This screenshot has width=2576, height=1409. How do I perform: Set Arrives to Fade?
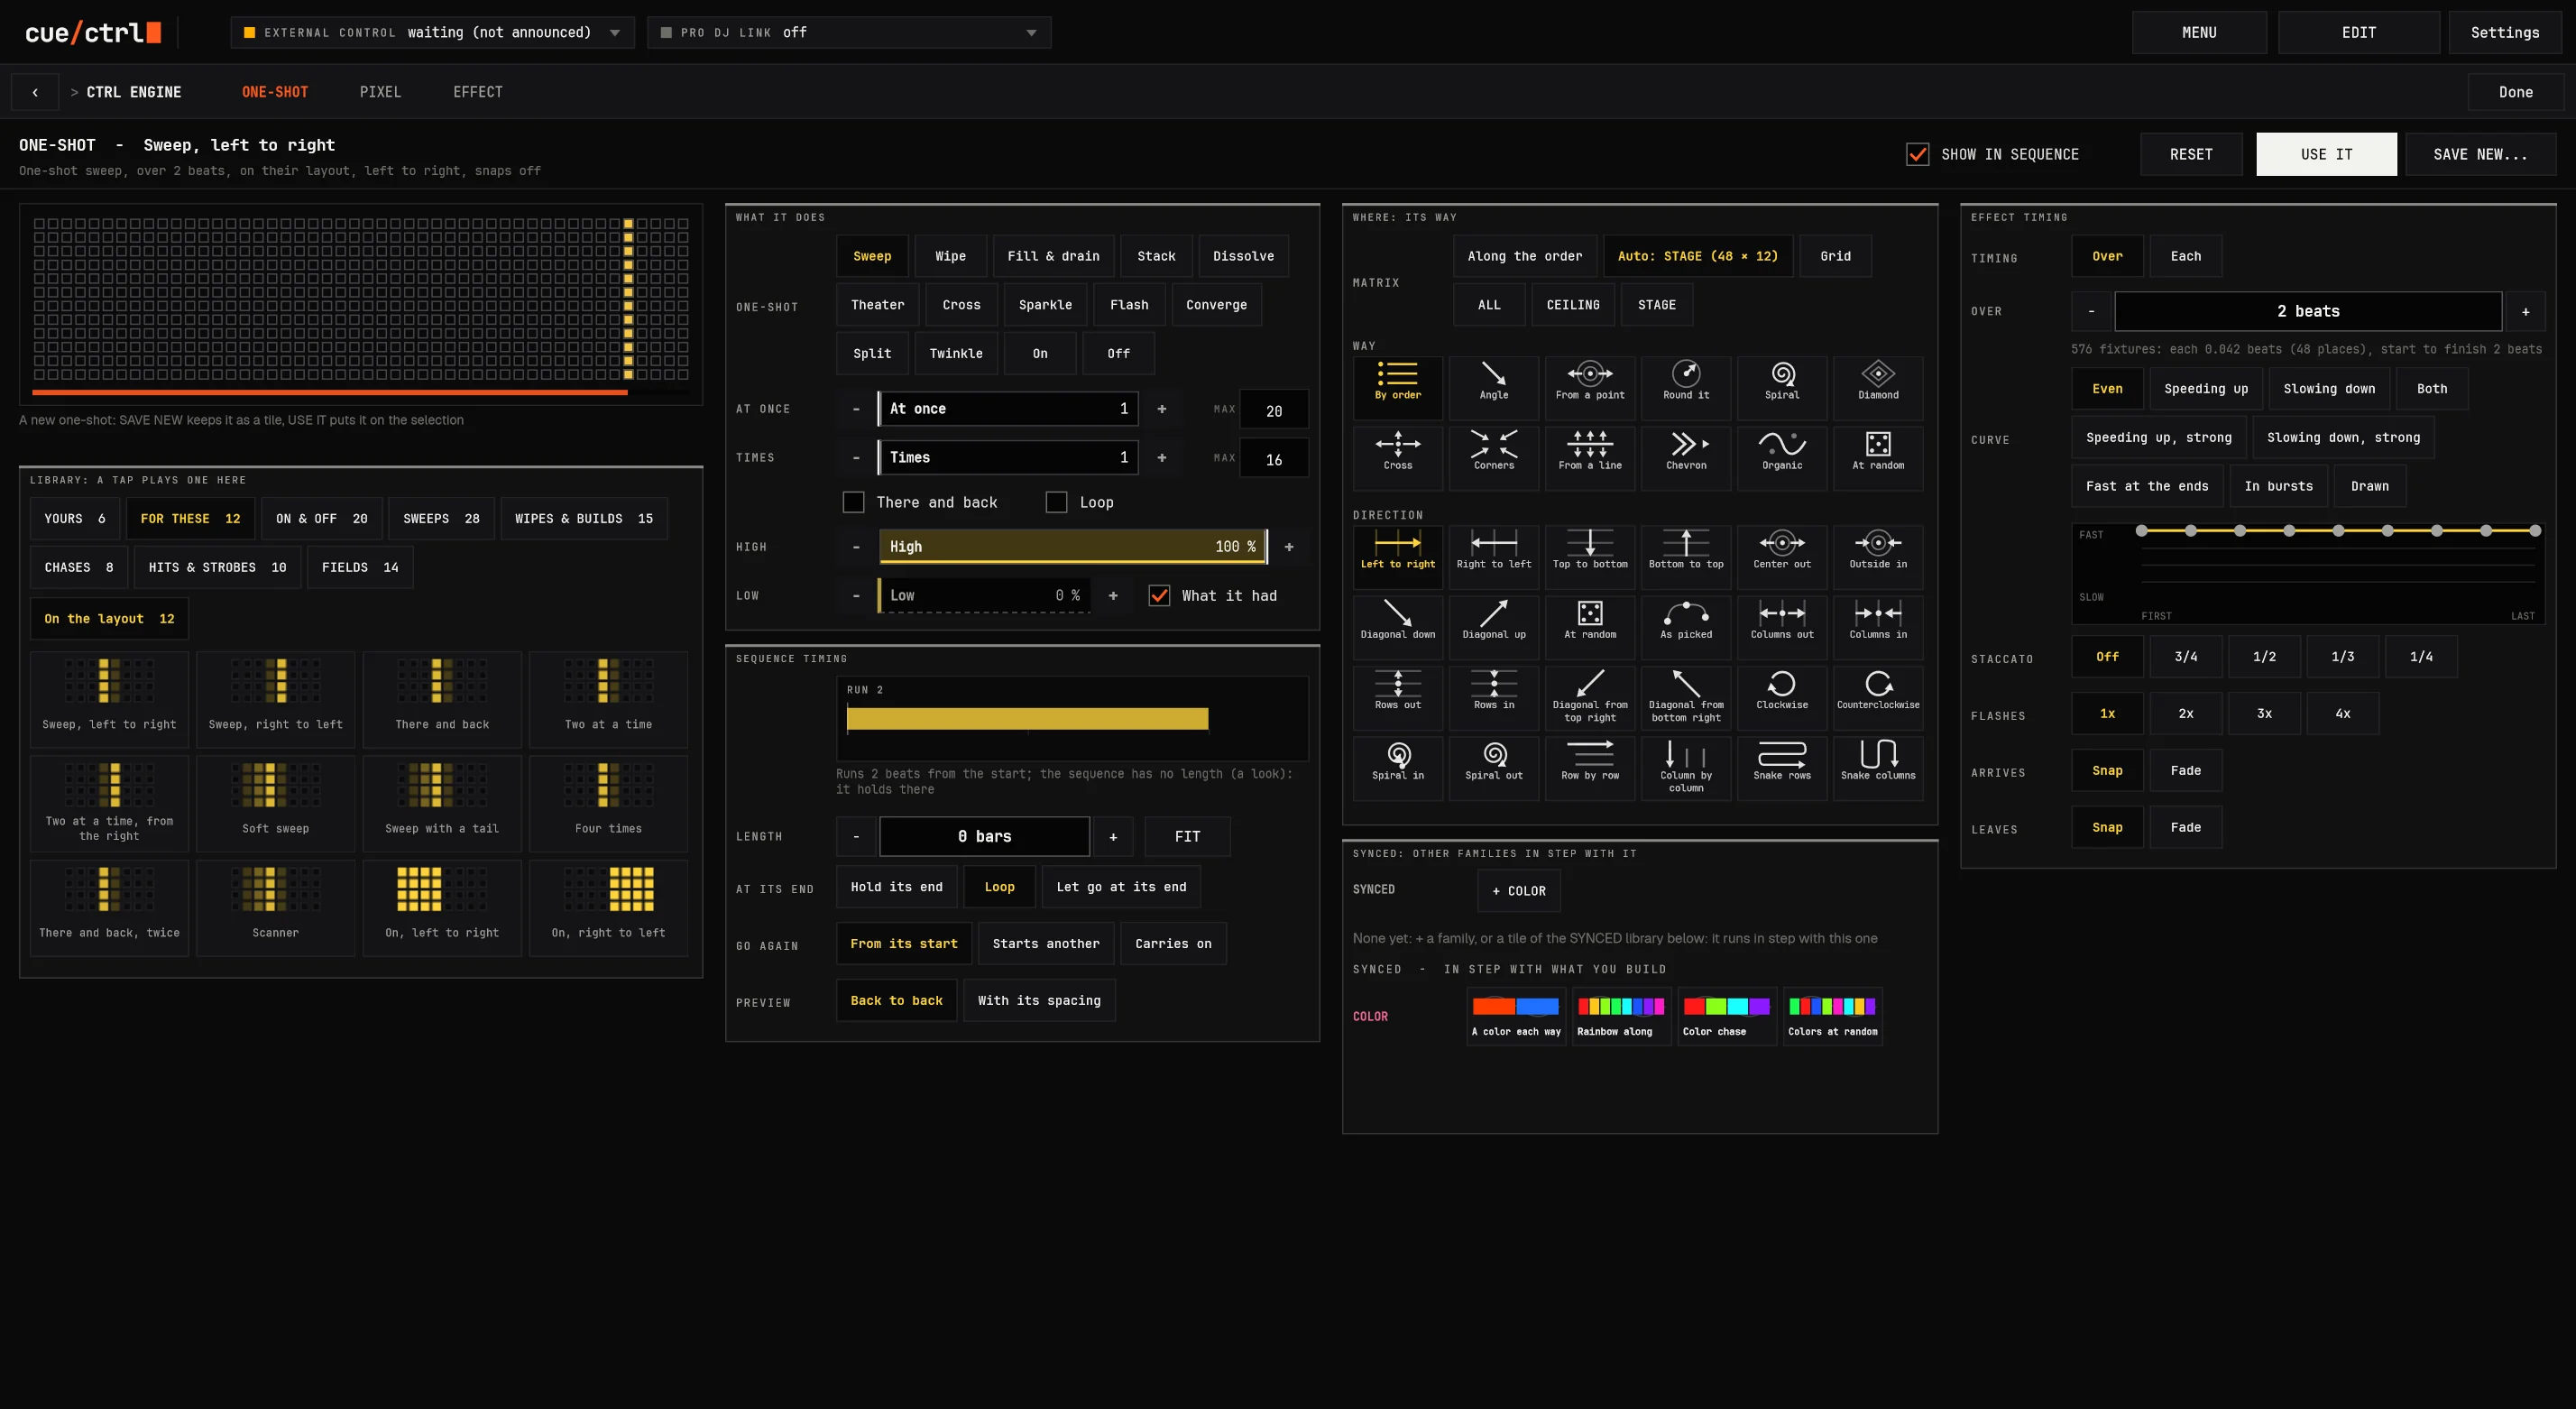pos(2185,770)
